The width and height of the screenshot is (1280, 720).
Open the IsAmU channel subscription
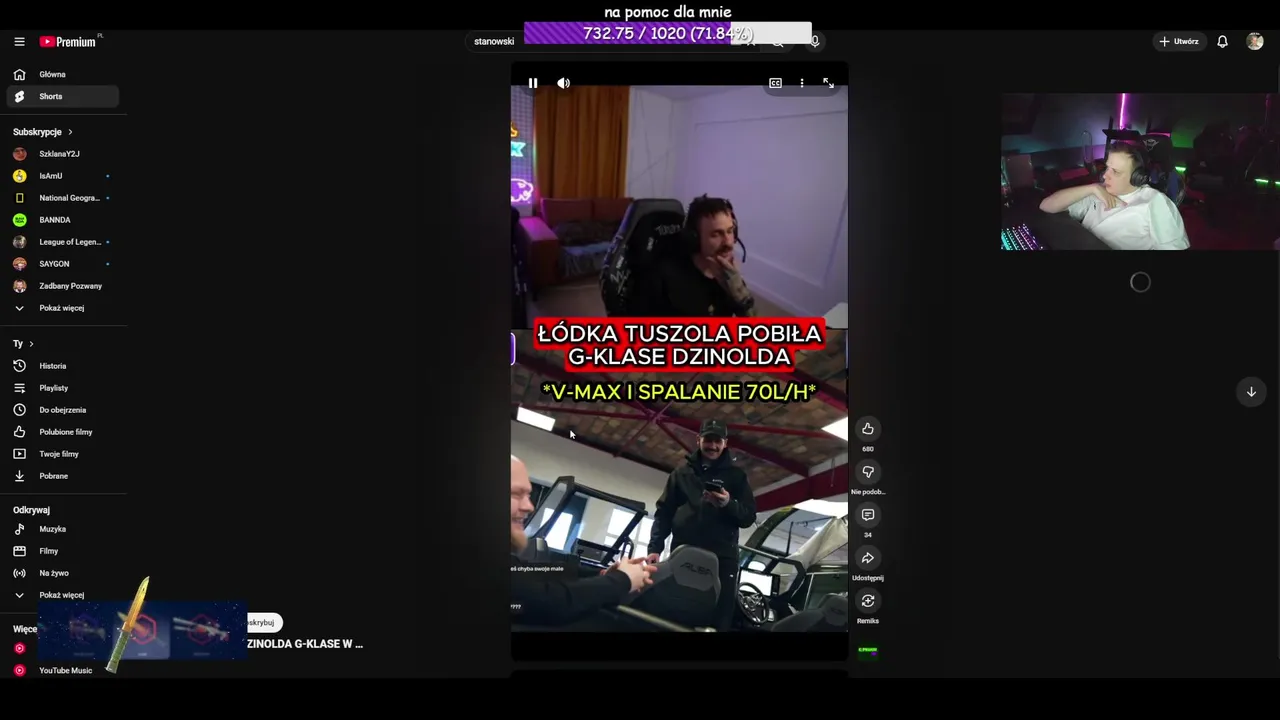62,176
